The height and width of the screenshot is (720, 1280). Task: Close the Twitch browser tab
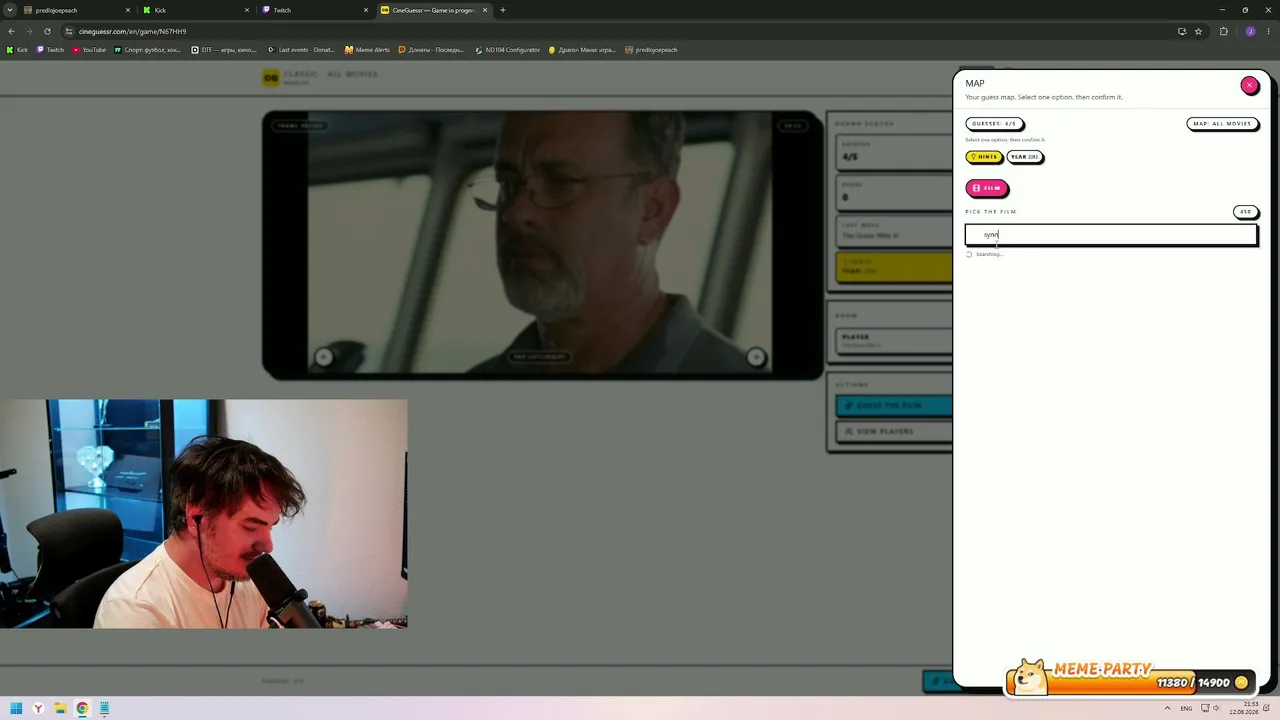[x=365, y=10]
